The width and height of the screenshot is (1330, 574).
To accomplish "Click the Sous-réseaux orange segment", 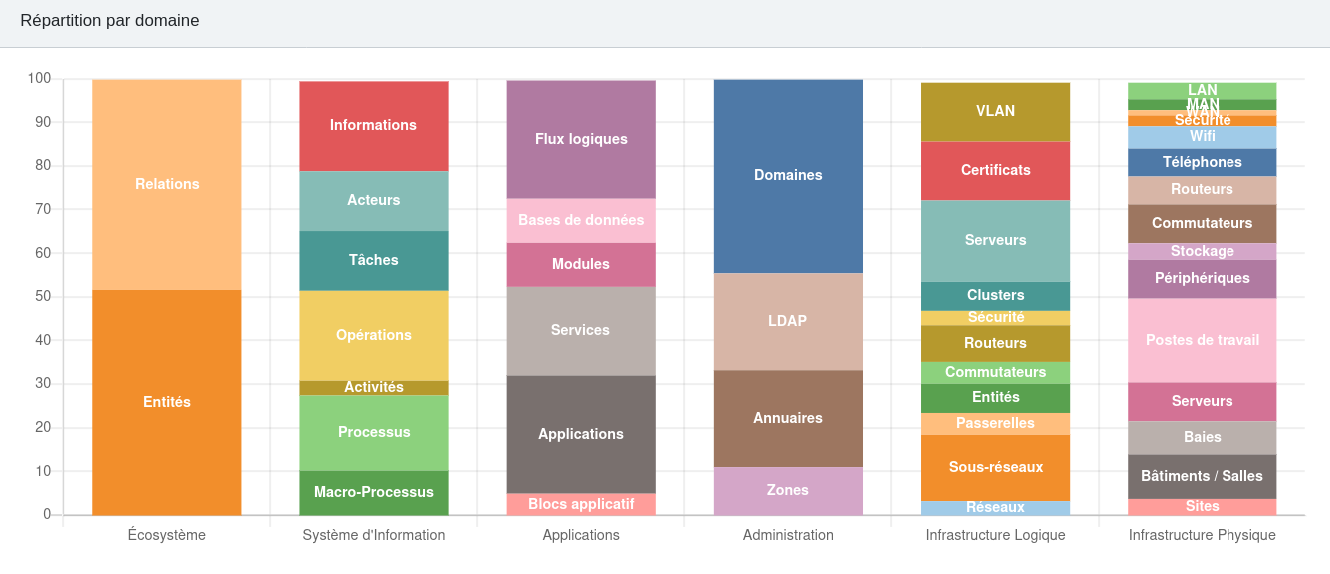I will (995, 467).
